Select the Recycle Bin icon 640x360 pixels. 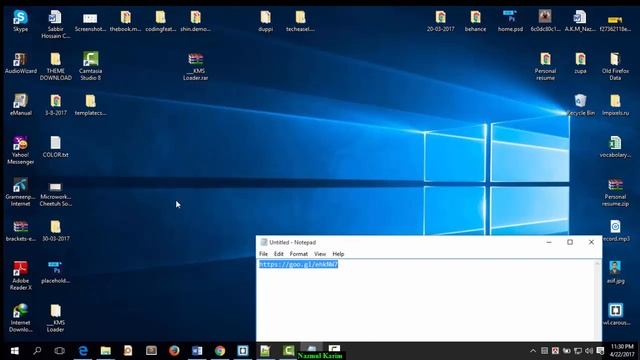pyautogui.click(x=580, y=105)
